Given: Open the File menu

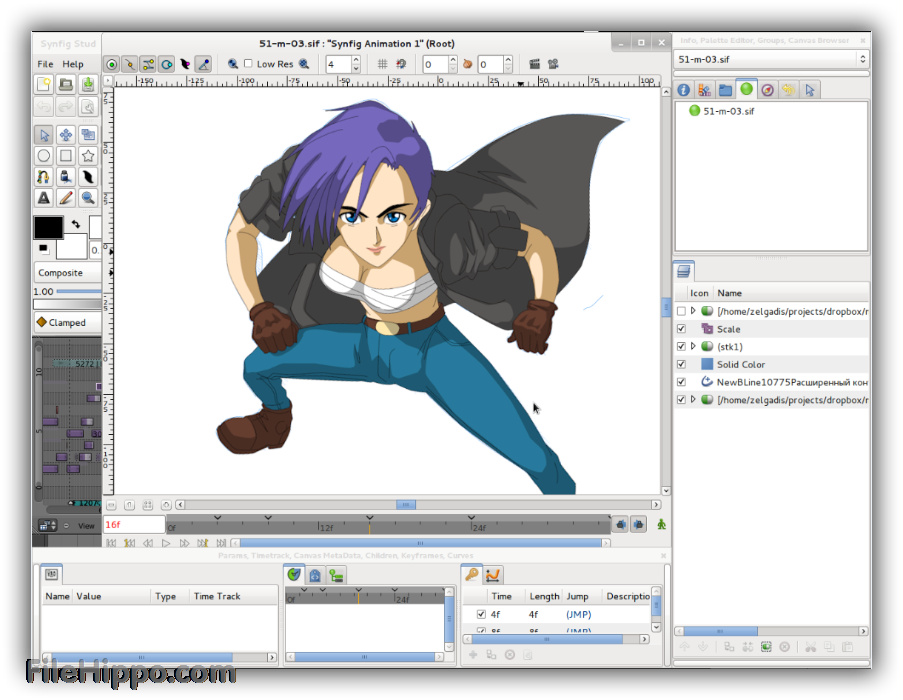Looking at the screenshot, I should tap(45, 64).
